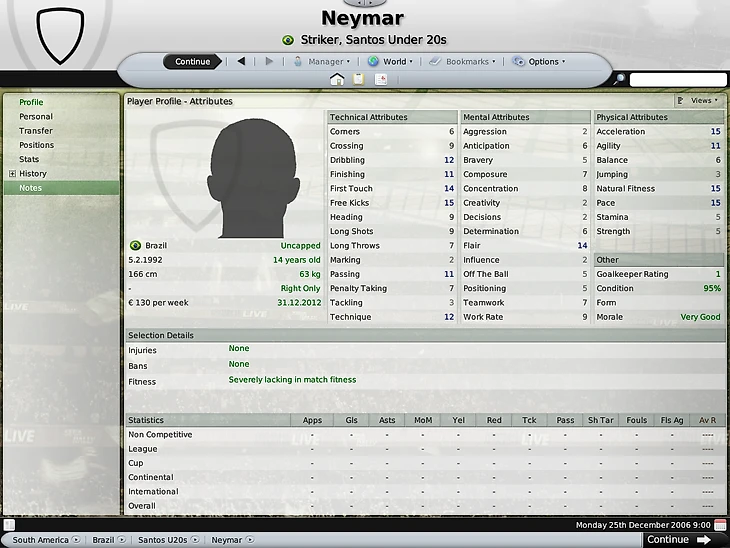Expand the History tree item
The height and width of the screenshot is (548, 730).
[12, 174]
